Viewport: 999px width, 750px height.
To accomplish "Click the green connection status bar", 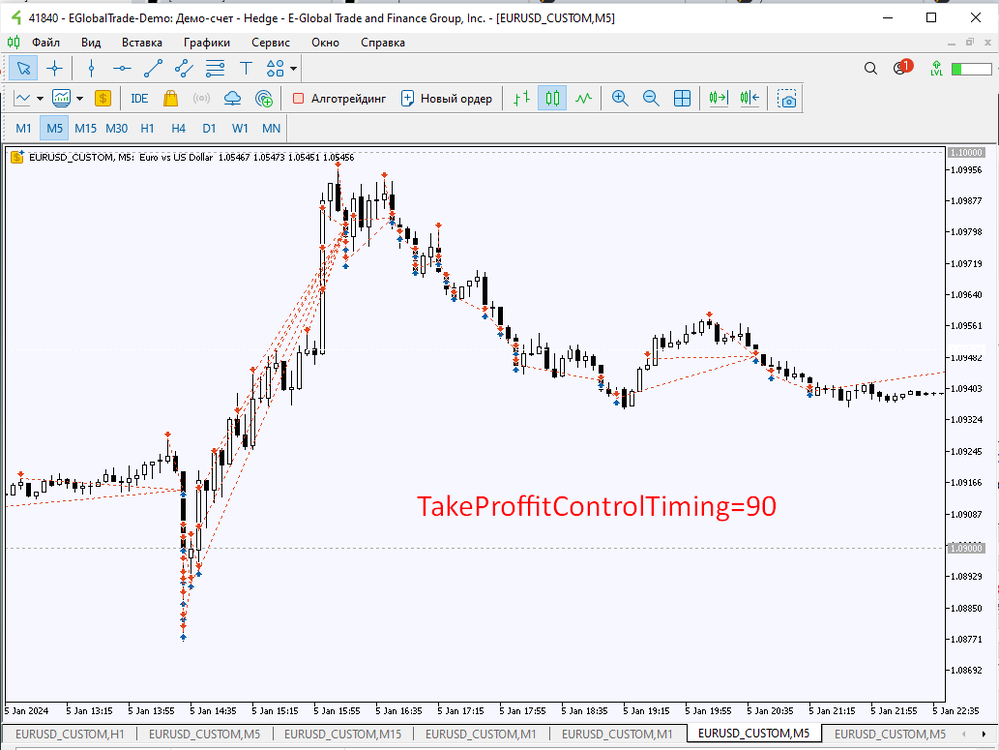I will 972,69.
